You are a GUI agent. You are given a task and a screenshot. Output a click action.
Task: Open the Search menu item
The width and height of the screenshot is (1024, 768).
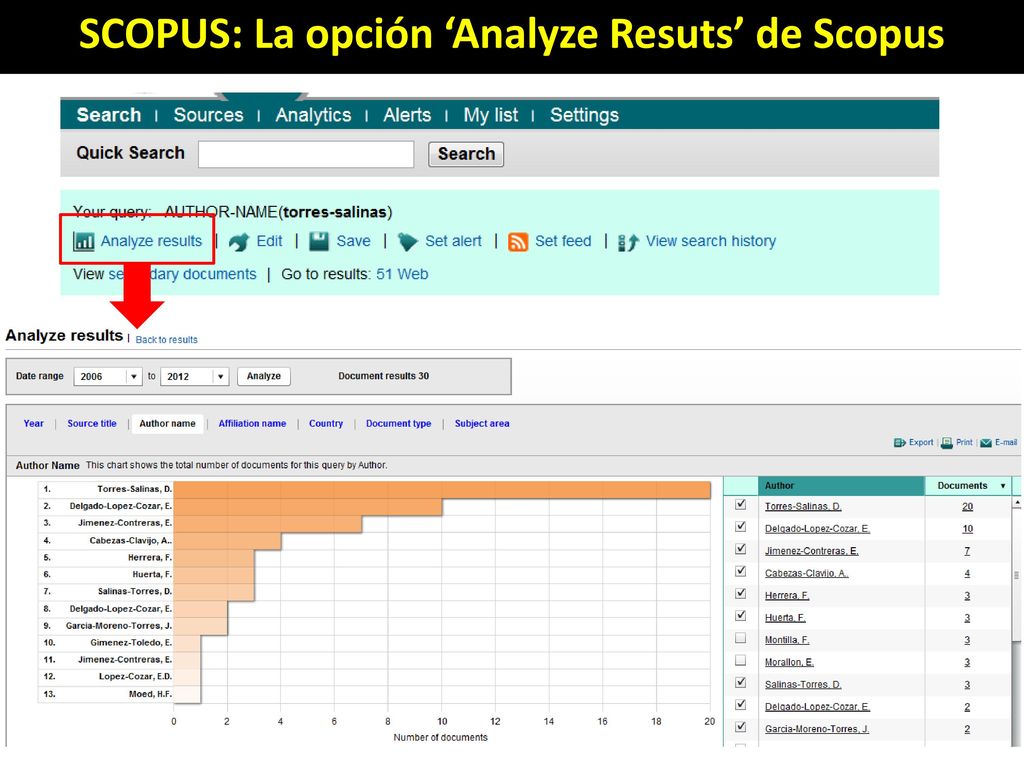click(108, 115)
